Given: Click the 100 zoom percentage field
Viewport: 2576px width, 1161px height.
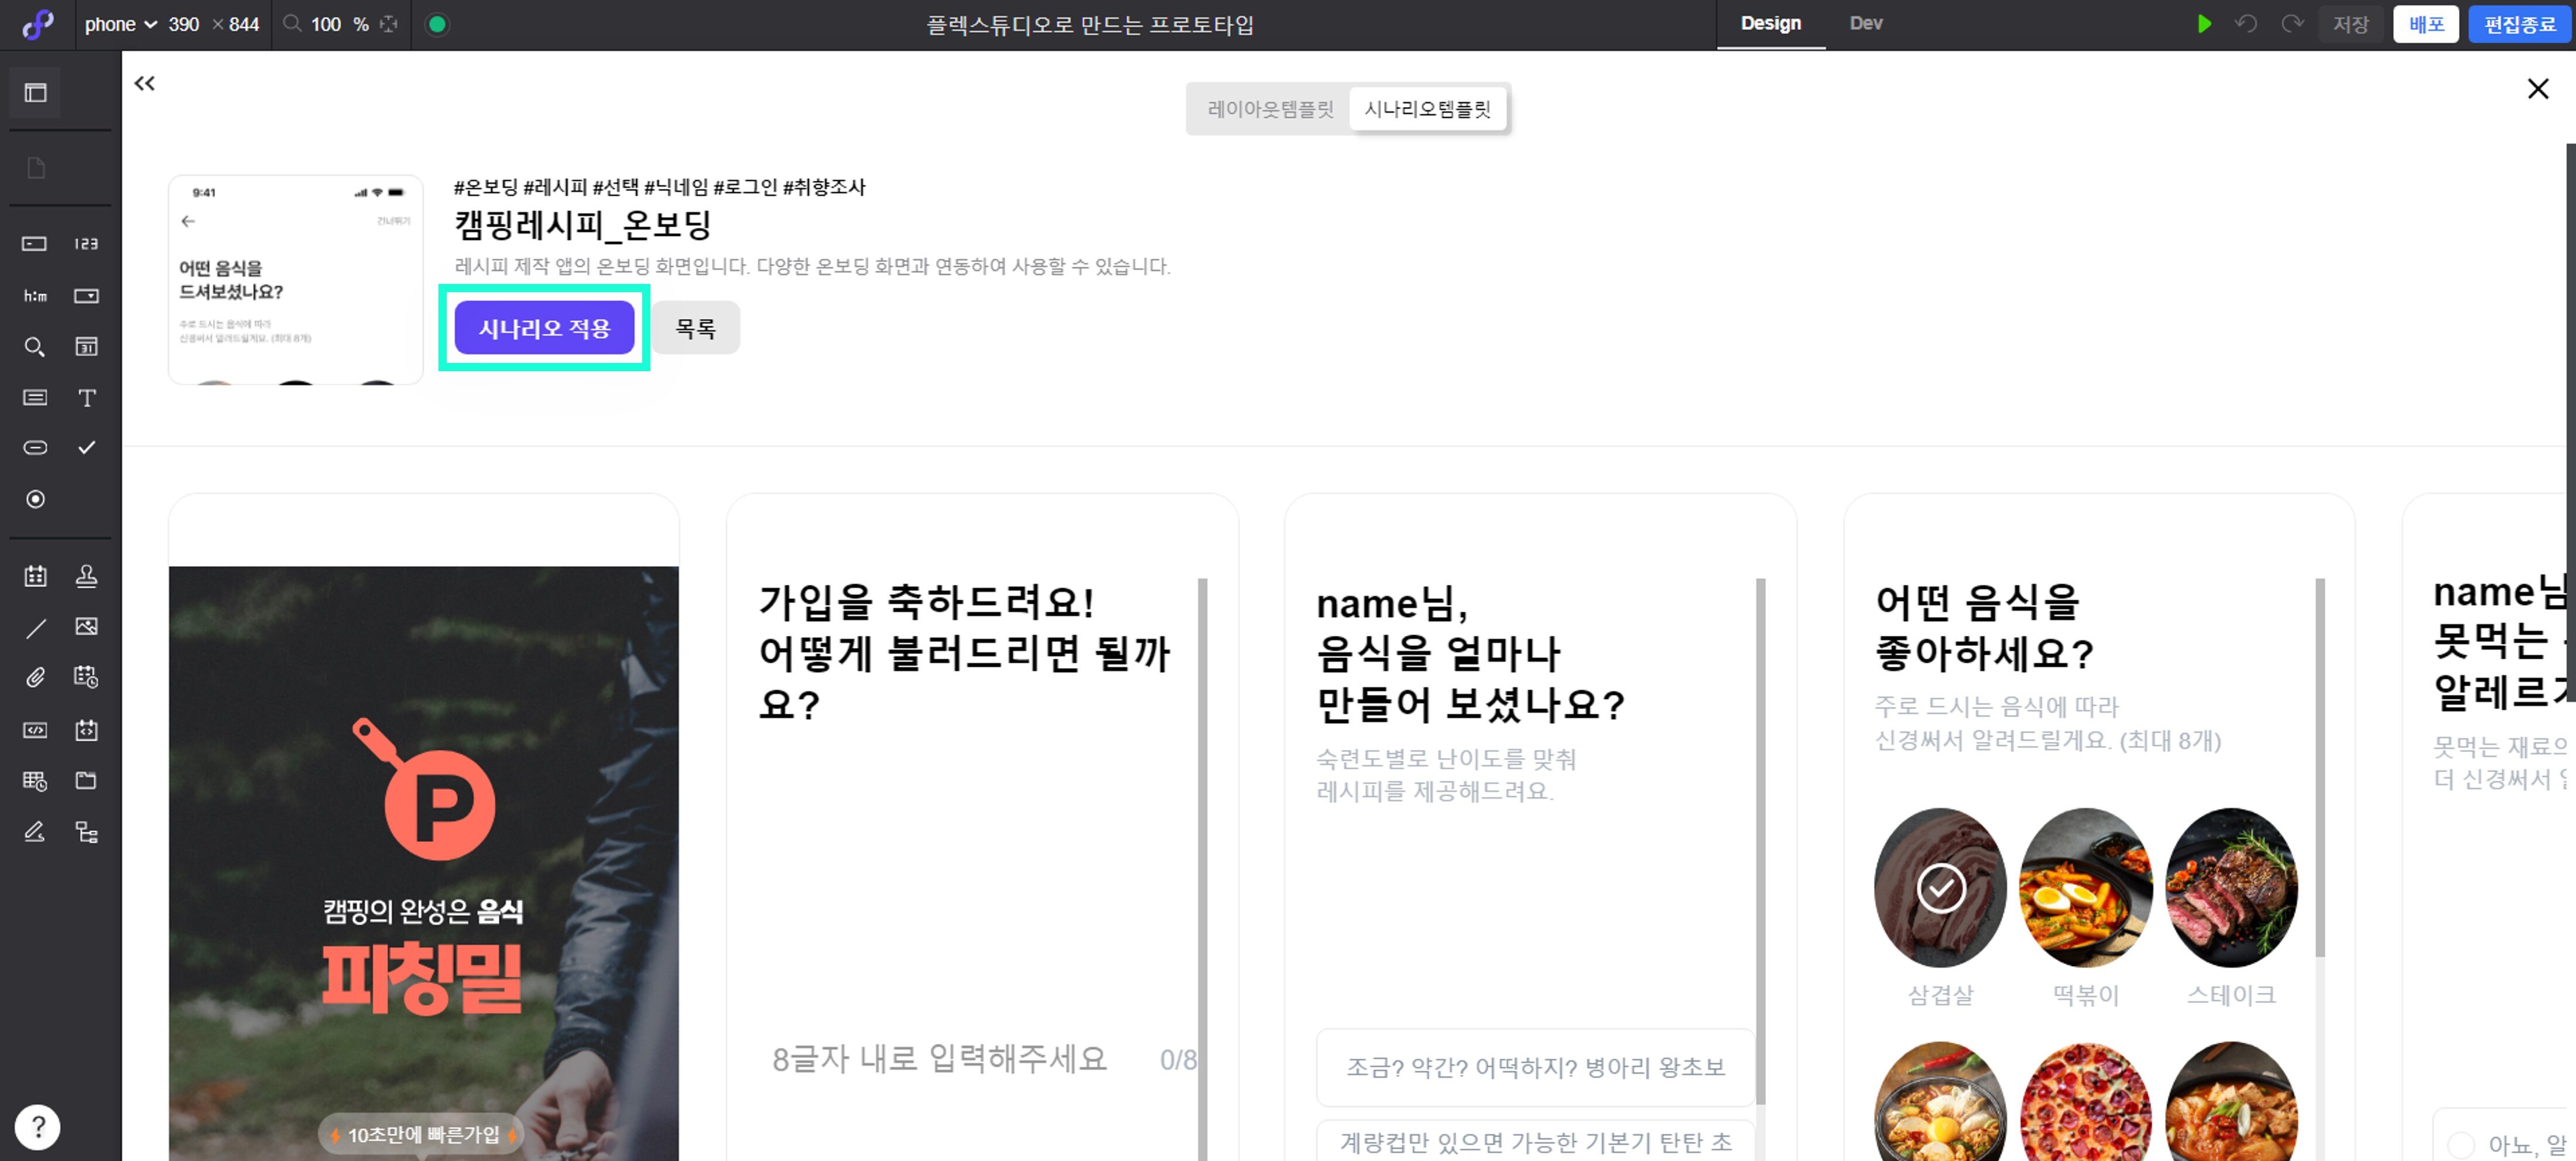Looking at the screenshot, I should (326, 24).
